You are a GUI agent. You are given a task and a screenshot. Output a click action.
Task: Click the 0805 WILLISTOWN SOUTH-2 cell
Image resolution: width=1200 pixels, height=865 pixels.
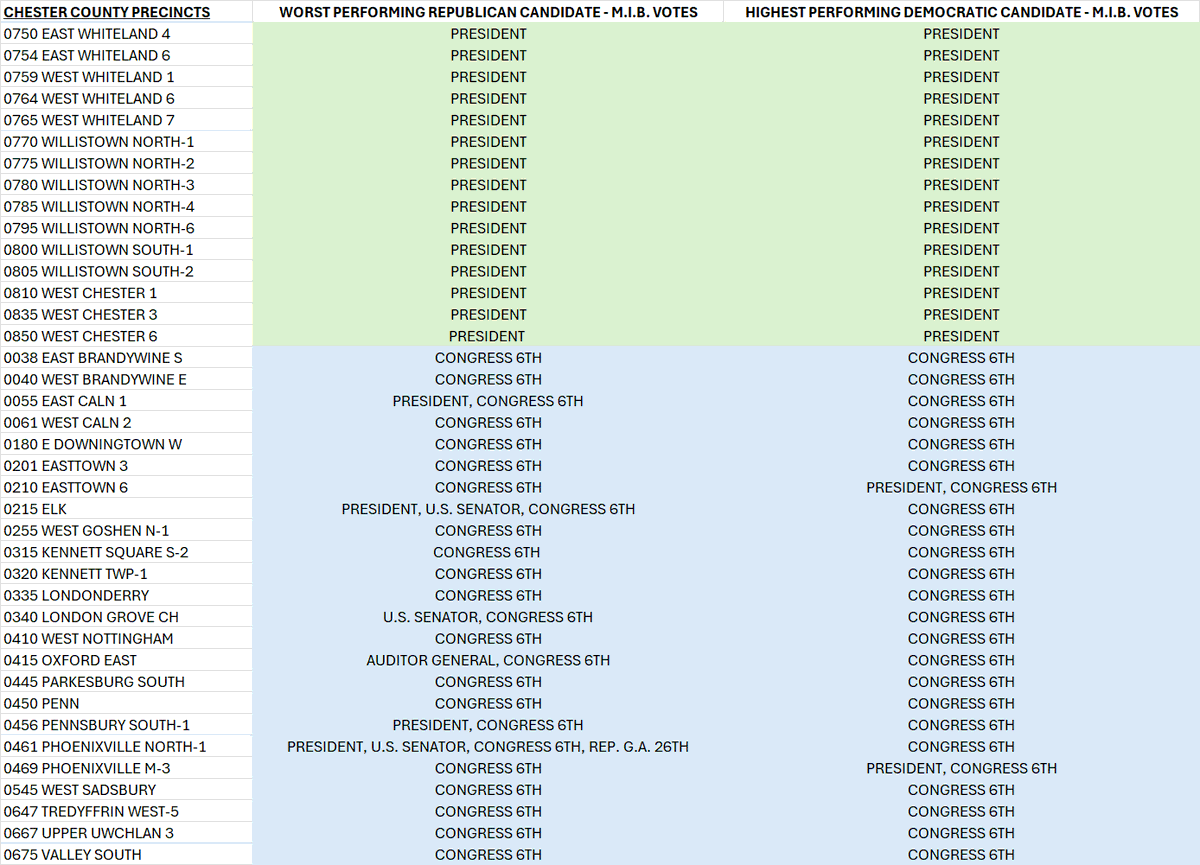[x=126, y=271]
